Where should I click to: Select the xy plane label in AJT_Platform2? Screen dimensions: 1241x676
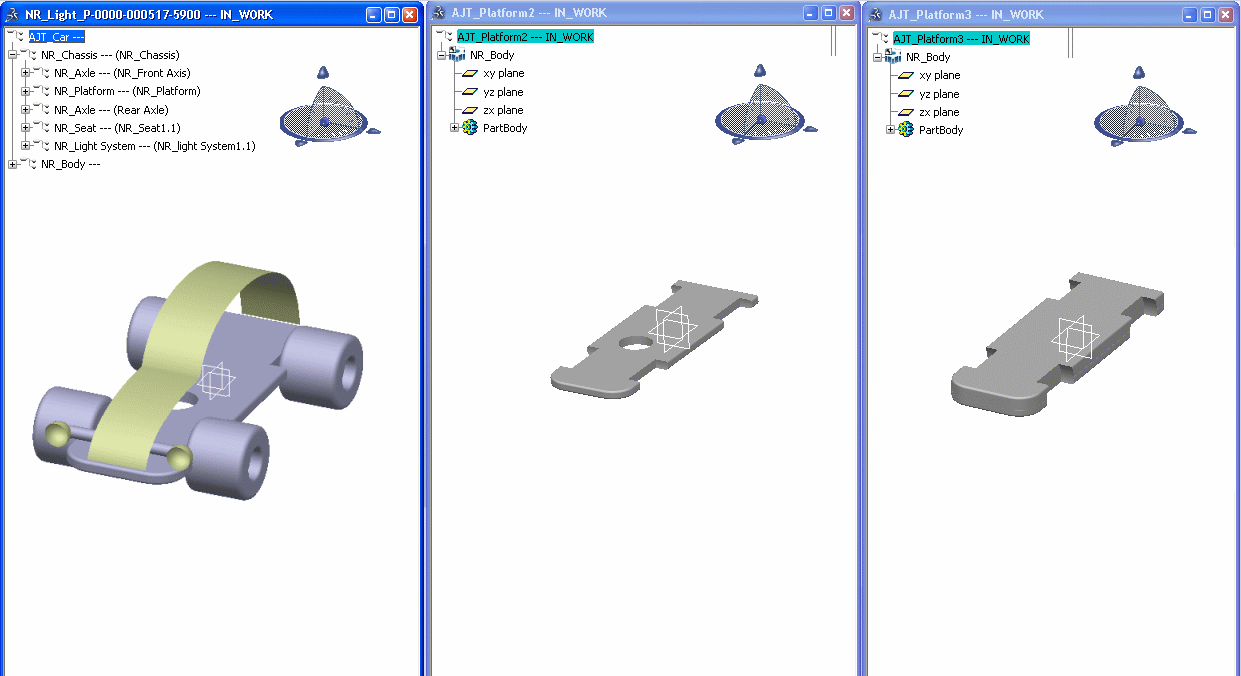504,73
